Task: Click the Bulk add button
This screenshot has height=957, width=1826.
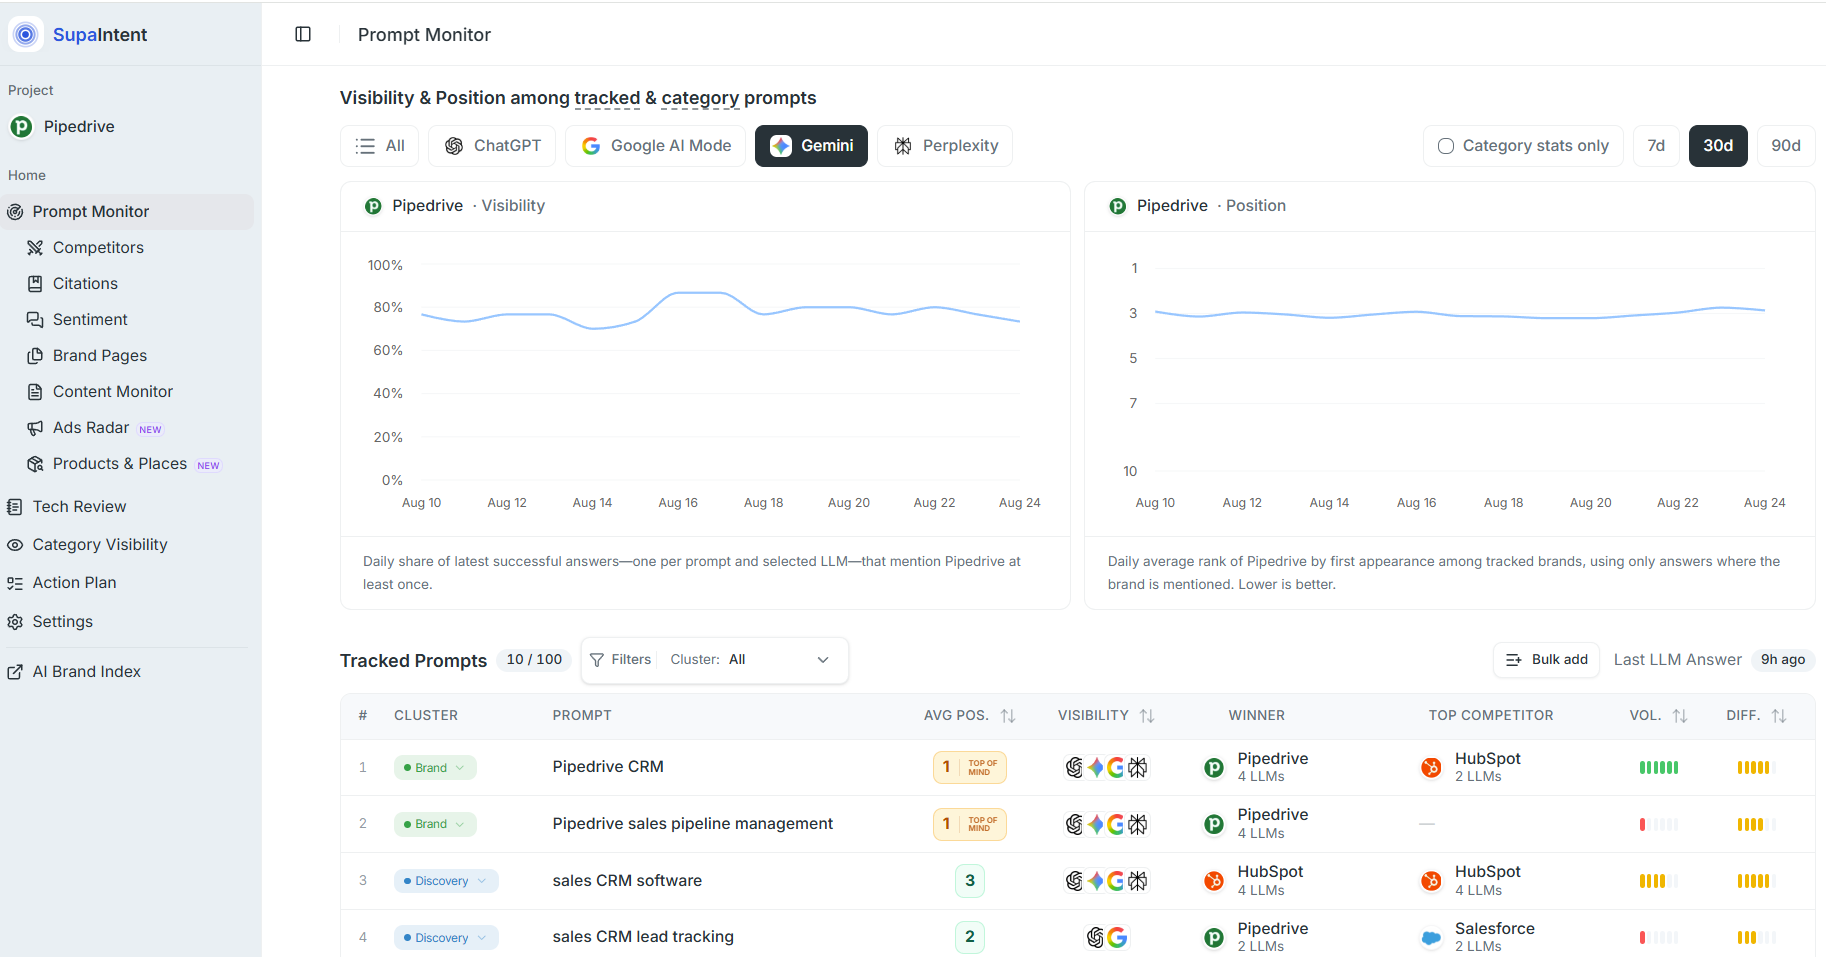Action: pyautogui.click(x=1546, y=660)
